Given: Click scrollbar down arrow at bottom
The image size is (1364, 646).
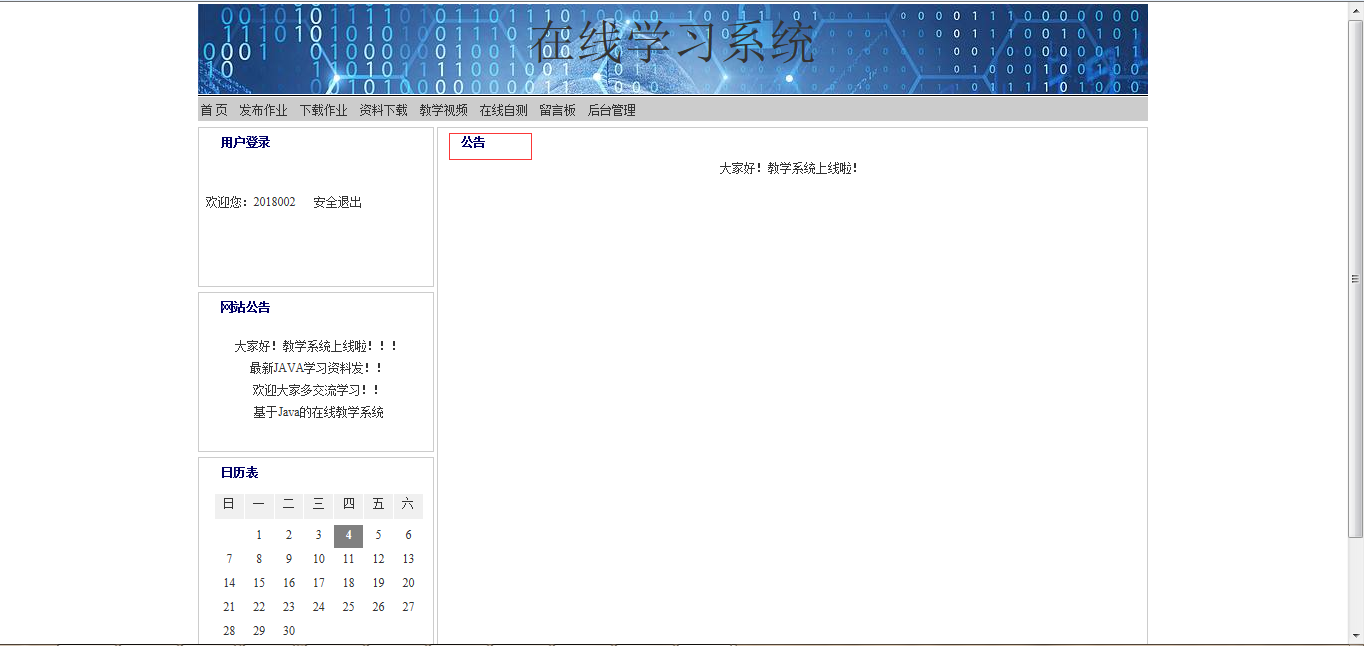Looking at the screenshot, I should point(1355,635).
